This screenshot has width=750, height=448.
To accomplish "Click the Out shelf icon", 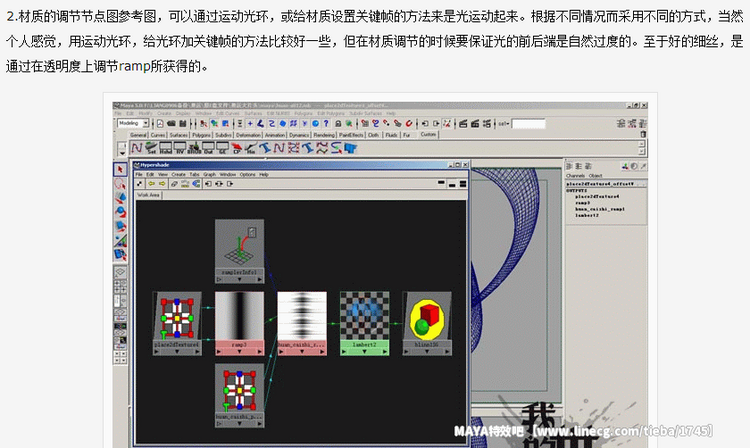I will tap(209, 148).
